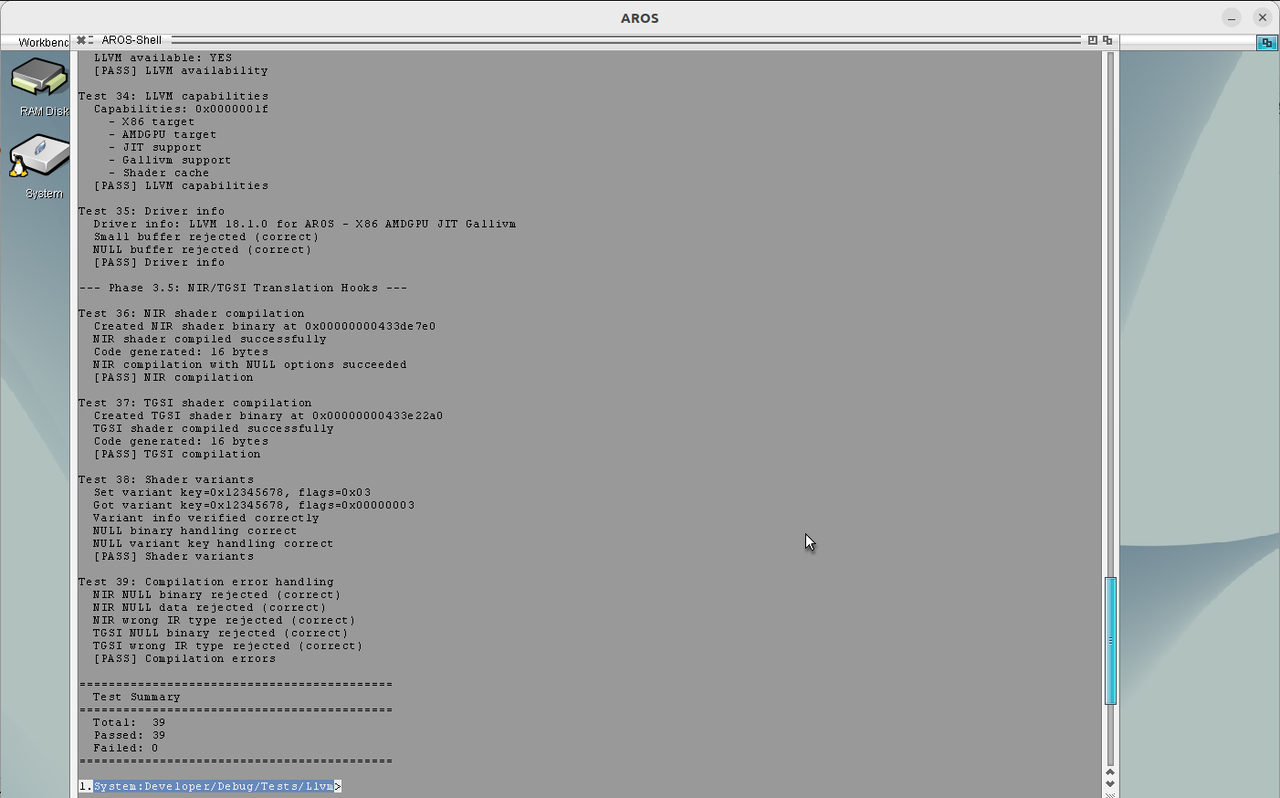Click 'NULL variant key handling correct' line
The height and width of the screenshot is (798, 1280).
tap(213, 544)
